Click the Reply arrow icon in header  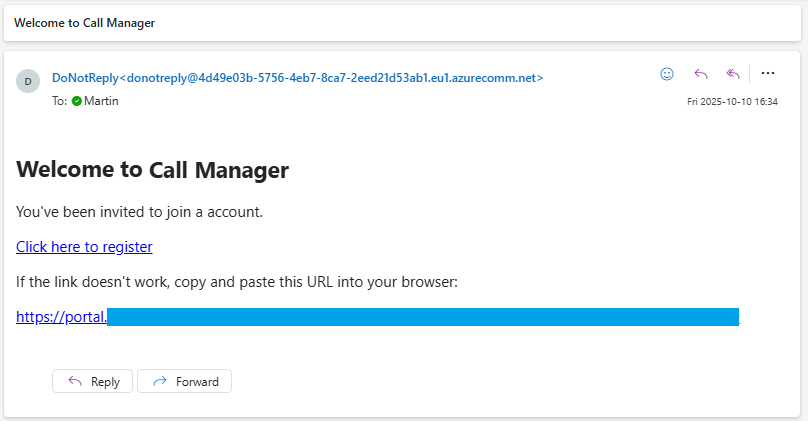coord(701,74)
